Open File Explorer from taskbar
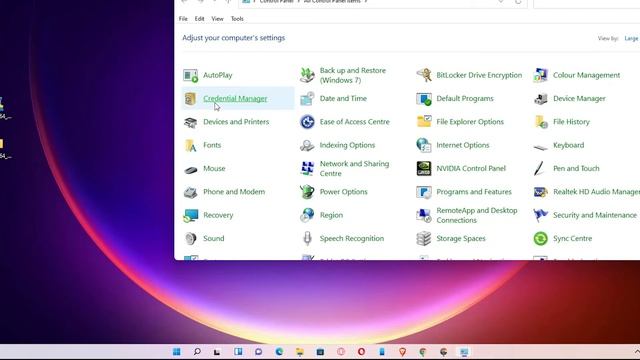Image resolution: width=640 pixels, height=360 pixels. [x=300, y=352]
